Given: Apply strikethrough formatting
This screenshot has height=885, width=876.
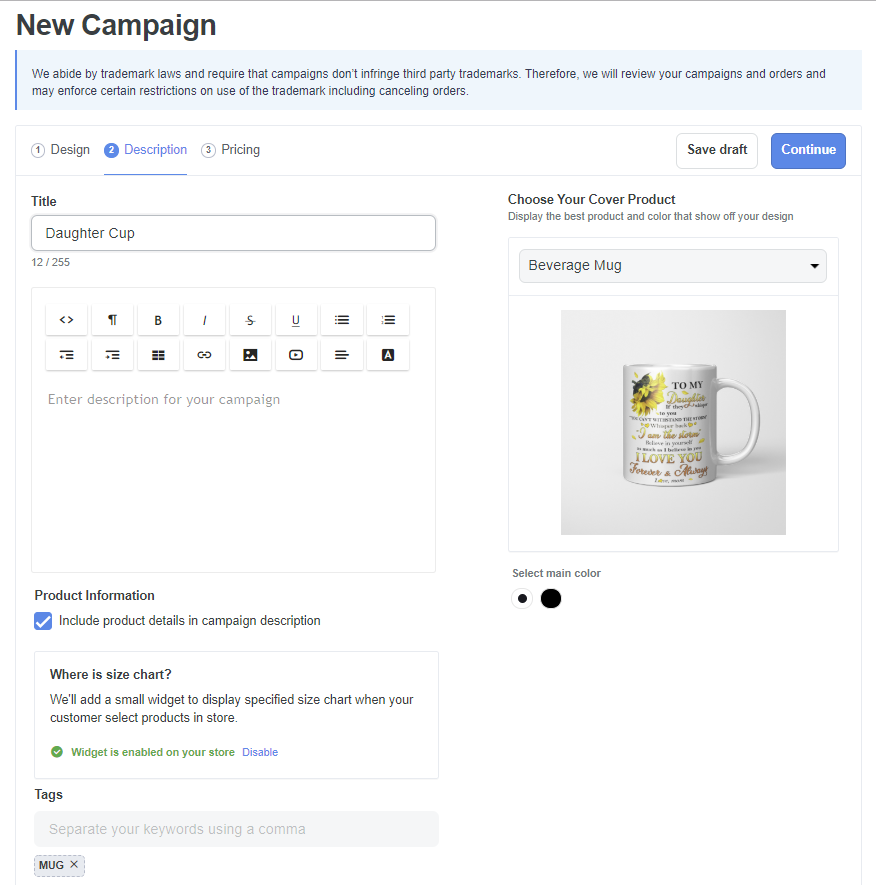Looking at the screenshot, I should [250, 320].
